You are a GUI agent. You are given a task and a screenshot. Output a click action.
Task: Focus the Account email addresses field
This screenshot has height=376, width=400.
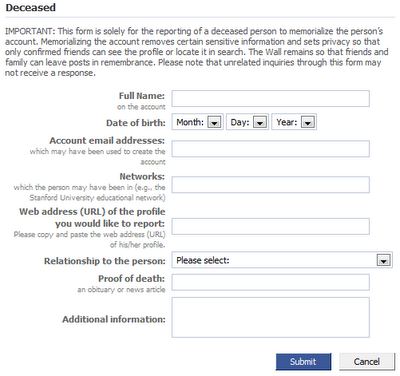pos(270,149)
